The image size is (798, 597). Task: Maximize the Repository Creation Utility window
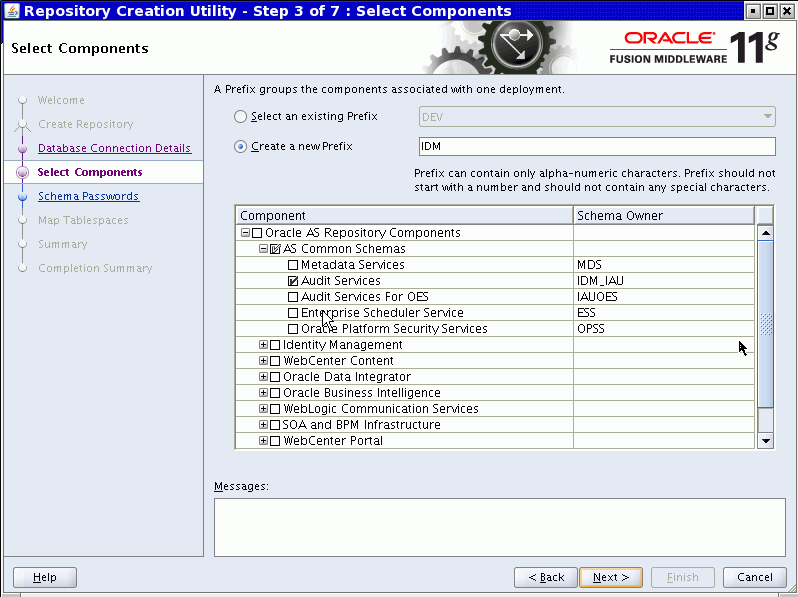click(x=771, y=11)
